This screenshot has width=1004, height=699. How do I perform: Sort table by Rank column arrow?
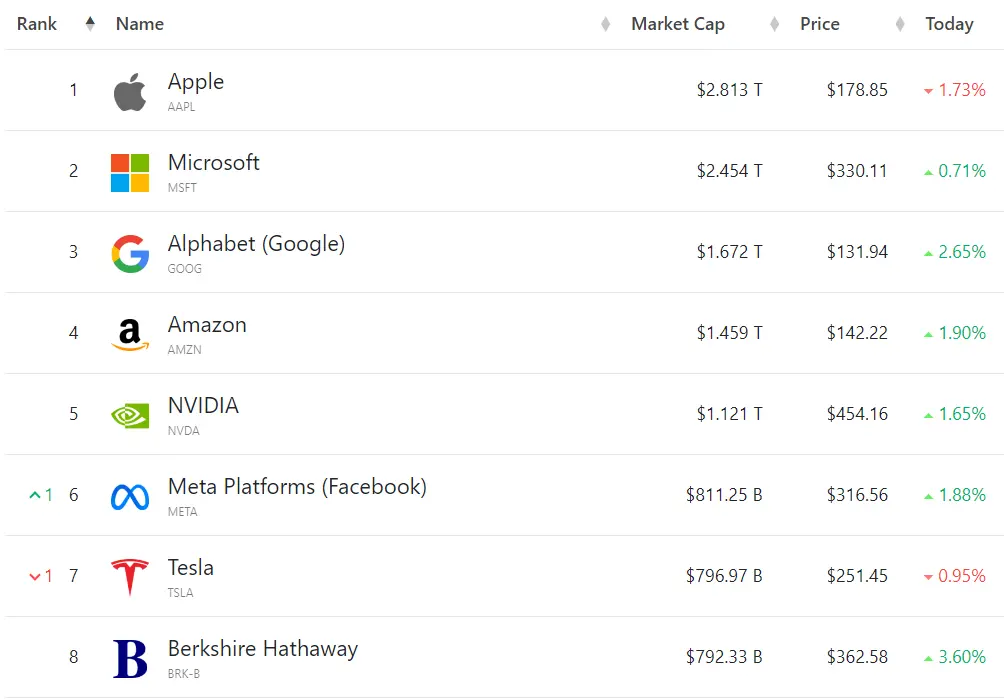click(90, 24)
